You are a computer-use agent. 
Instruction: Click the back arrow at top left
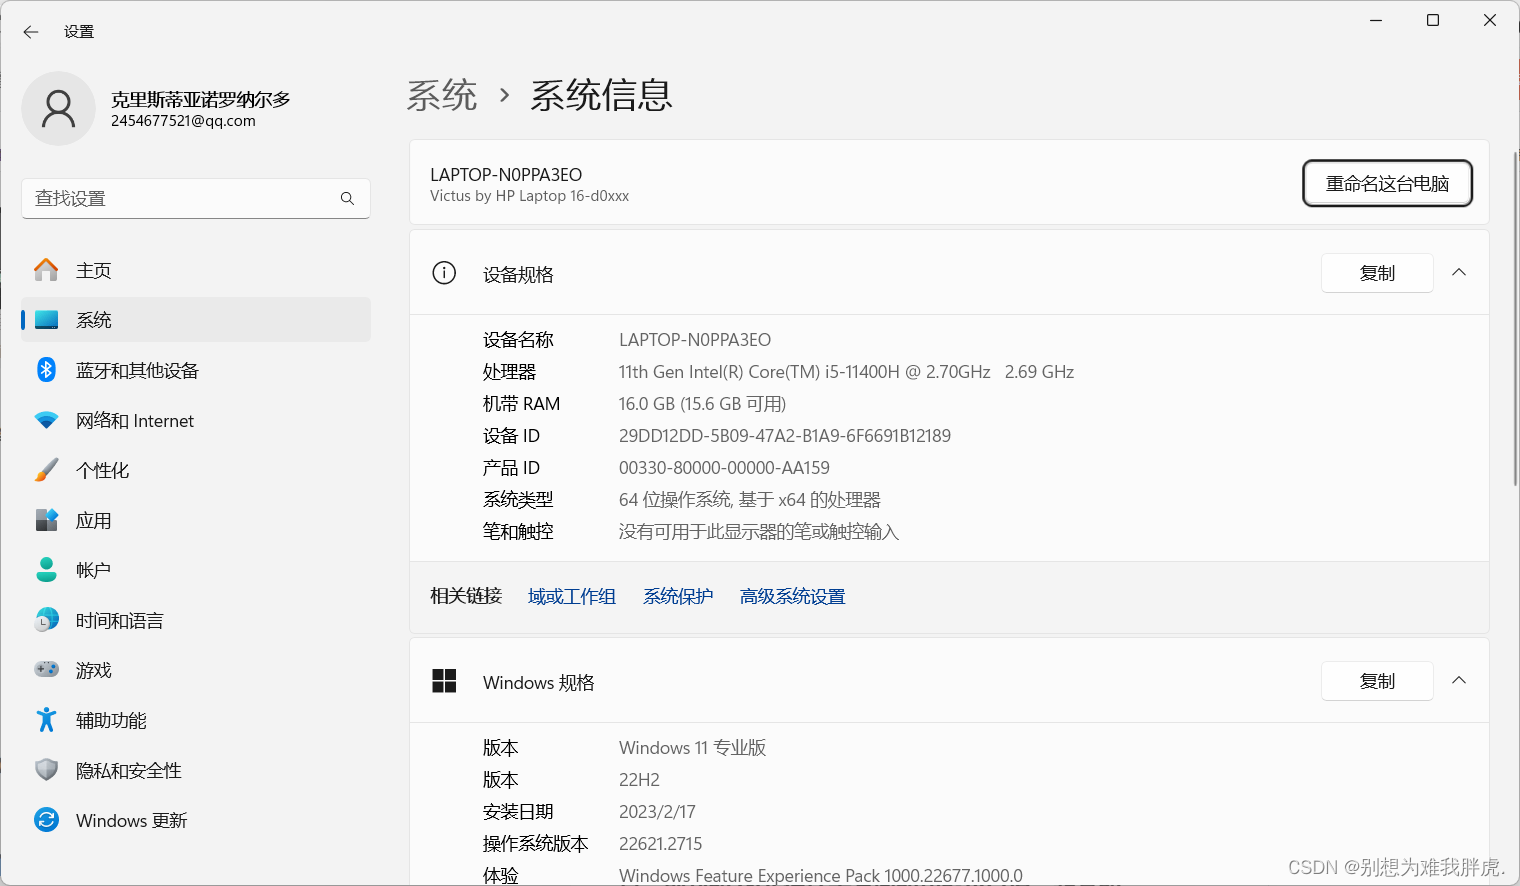pos(30,31)
